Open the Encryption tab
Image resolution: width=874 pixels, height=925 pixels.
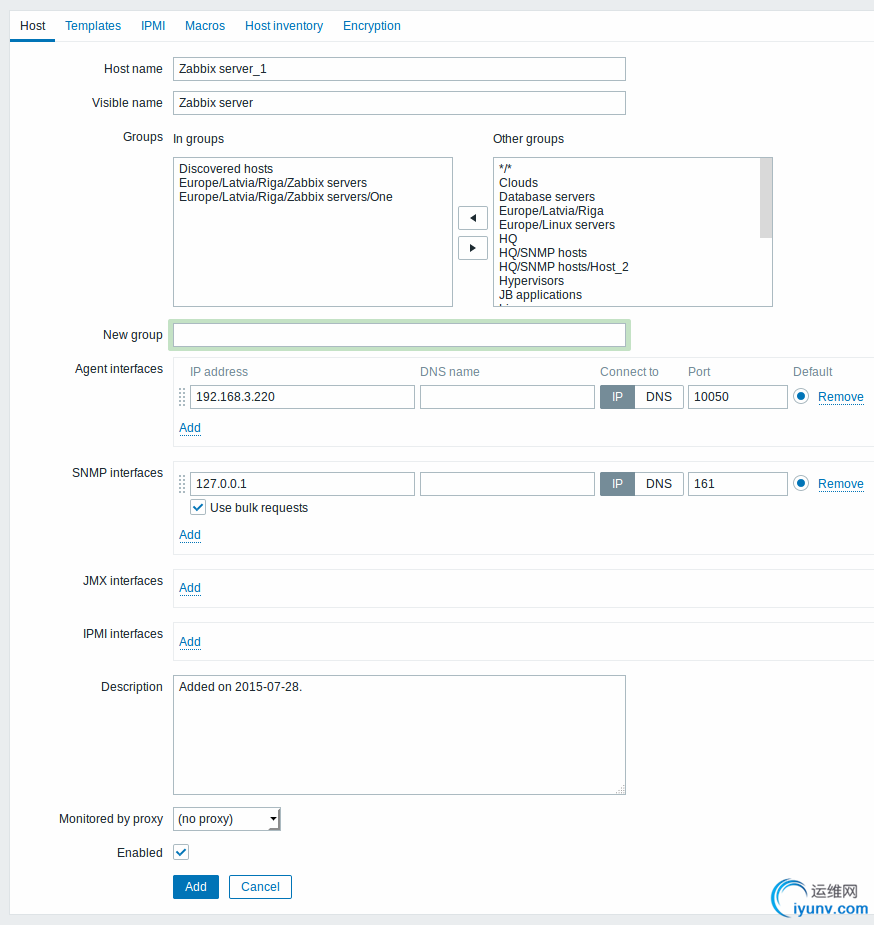click(372, 26)
